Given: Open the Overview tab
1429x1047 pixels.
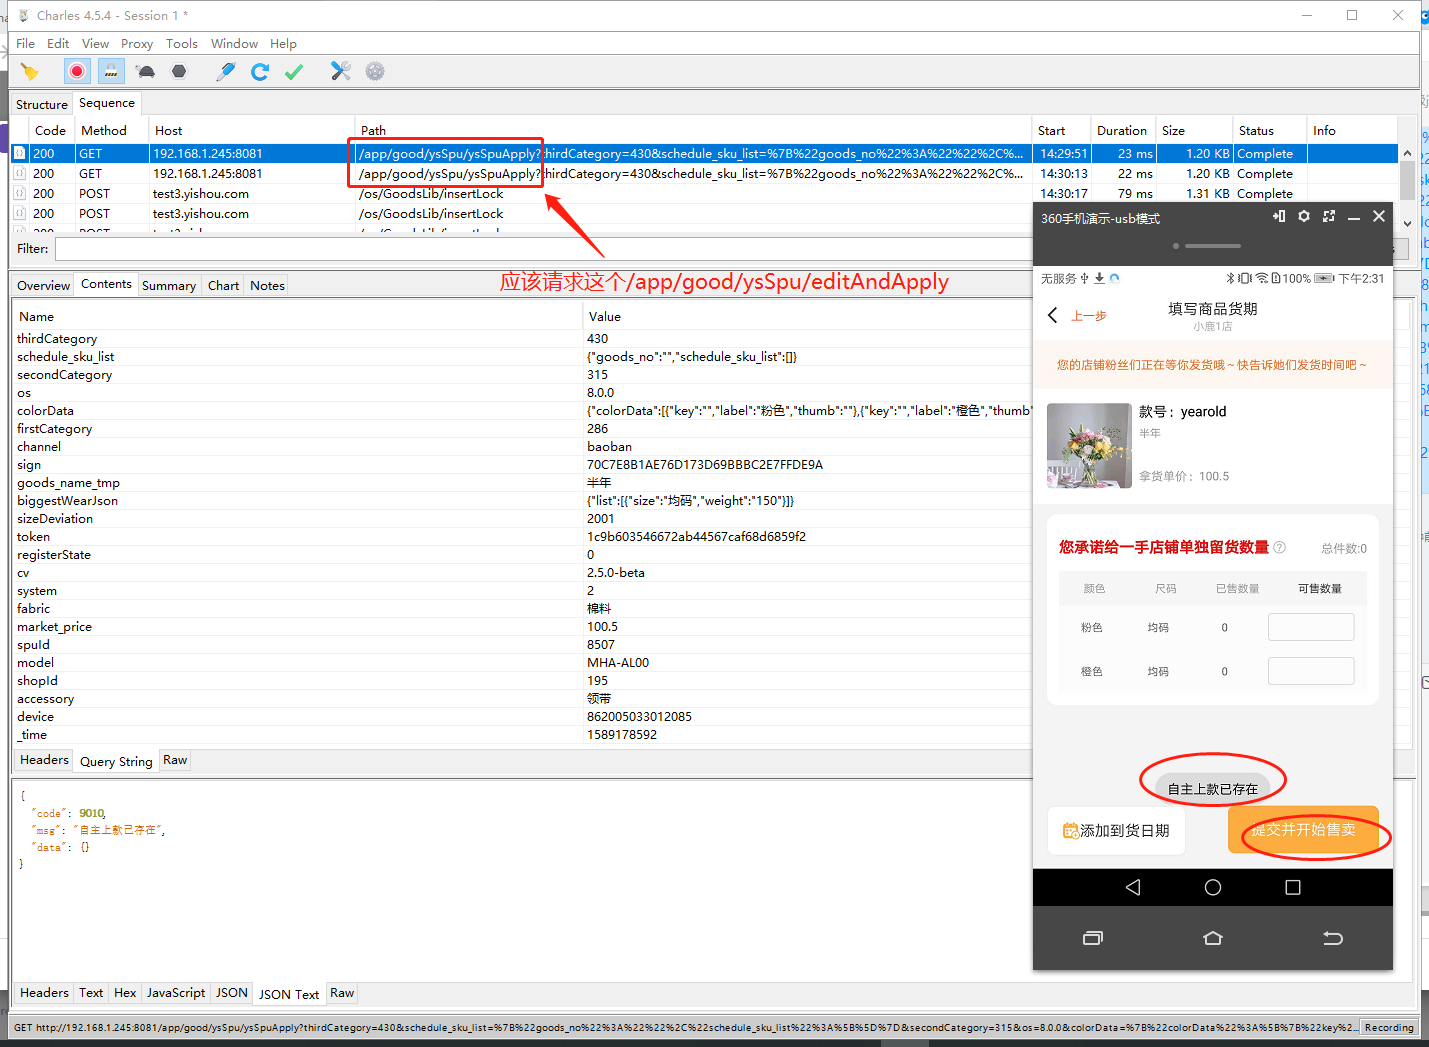Looking at the screenshot, I should 44,286.
